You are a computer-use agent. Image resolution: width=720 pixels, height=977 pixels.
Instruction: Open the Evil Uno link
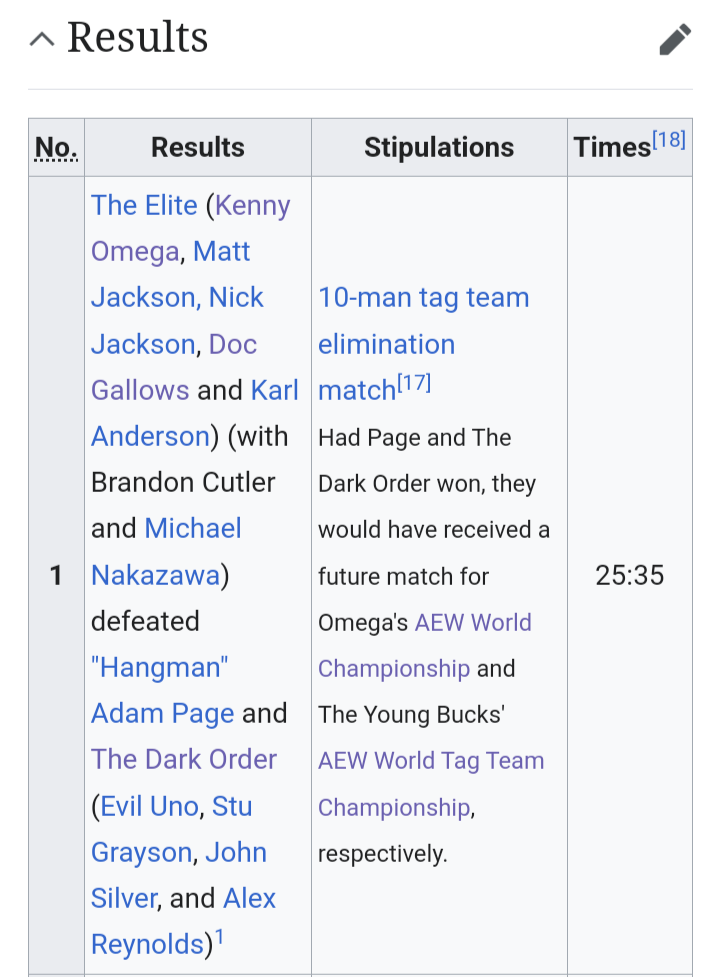tap(149, 806)
